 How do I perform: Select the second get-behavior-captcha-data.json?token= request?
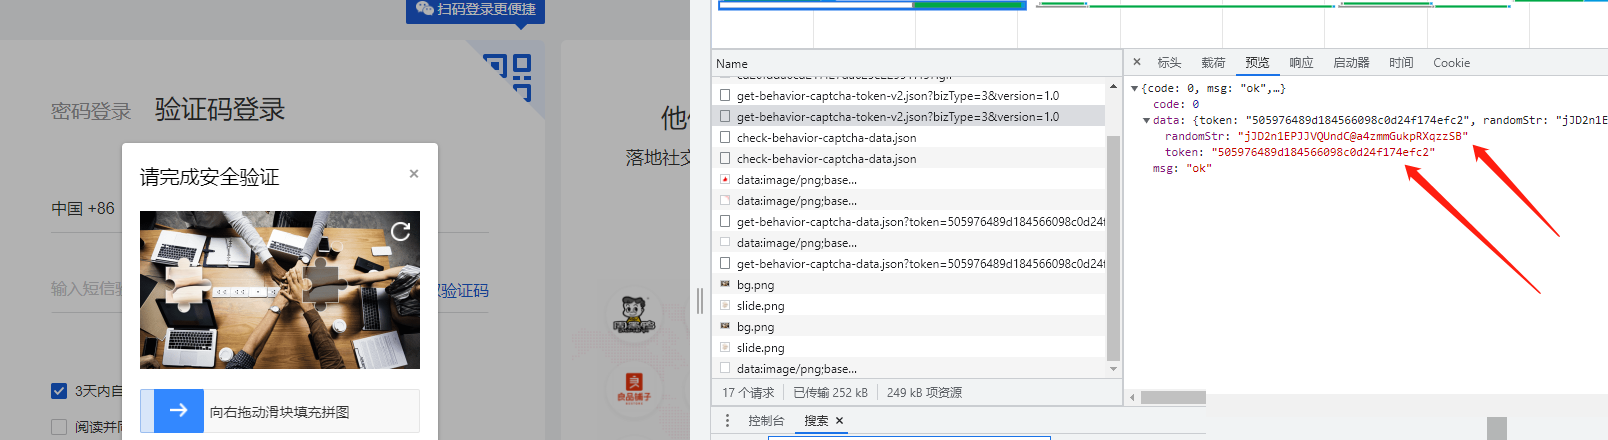pyautogui.click(x=908, y=264)
